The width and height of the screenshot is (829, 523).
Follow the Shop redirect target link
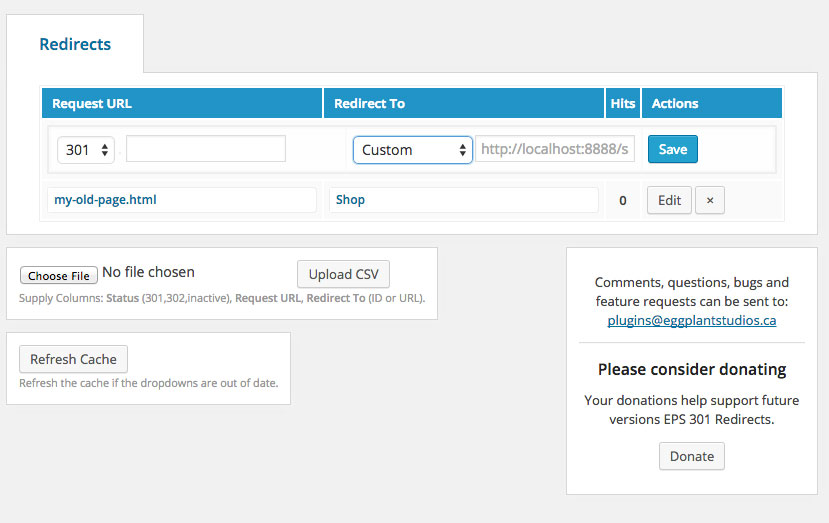[350, 200]
